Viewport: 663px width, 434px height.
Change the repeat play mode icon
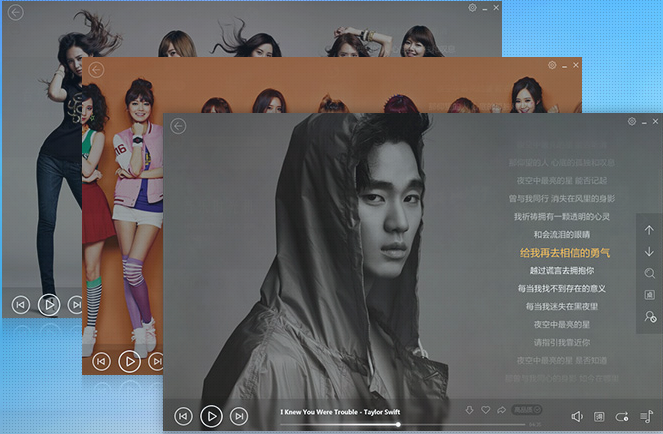point(622,417)
